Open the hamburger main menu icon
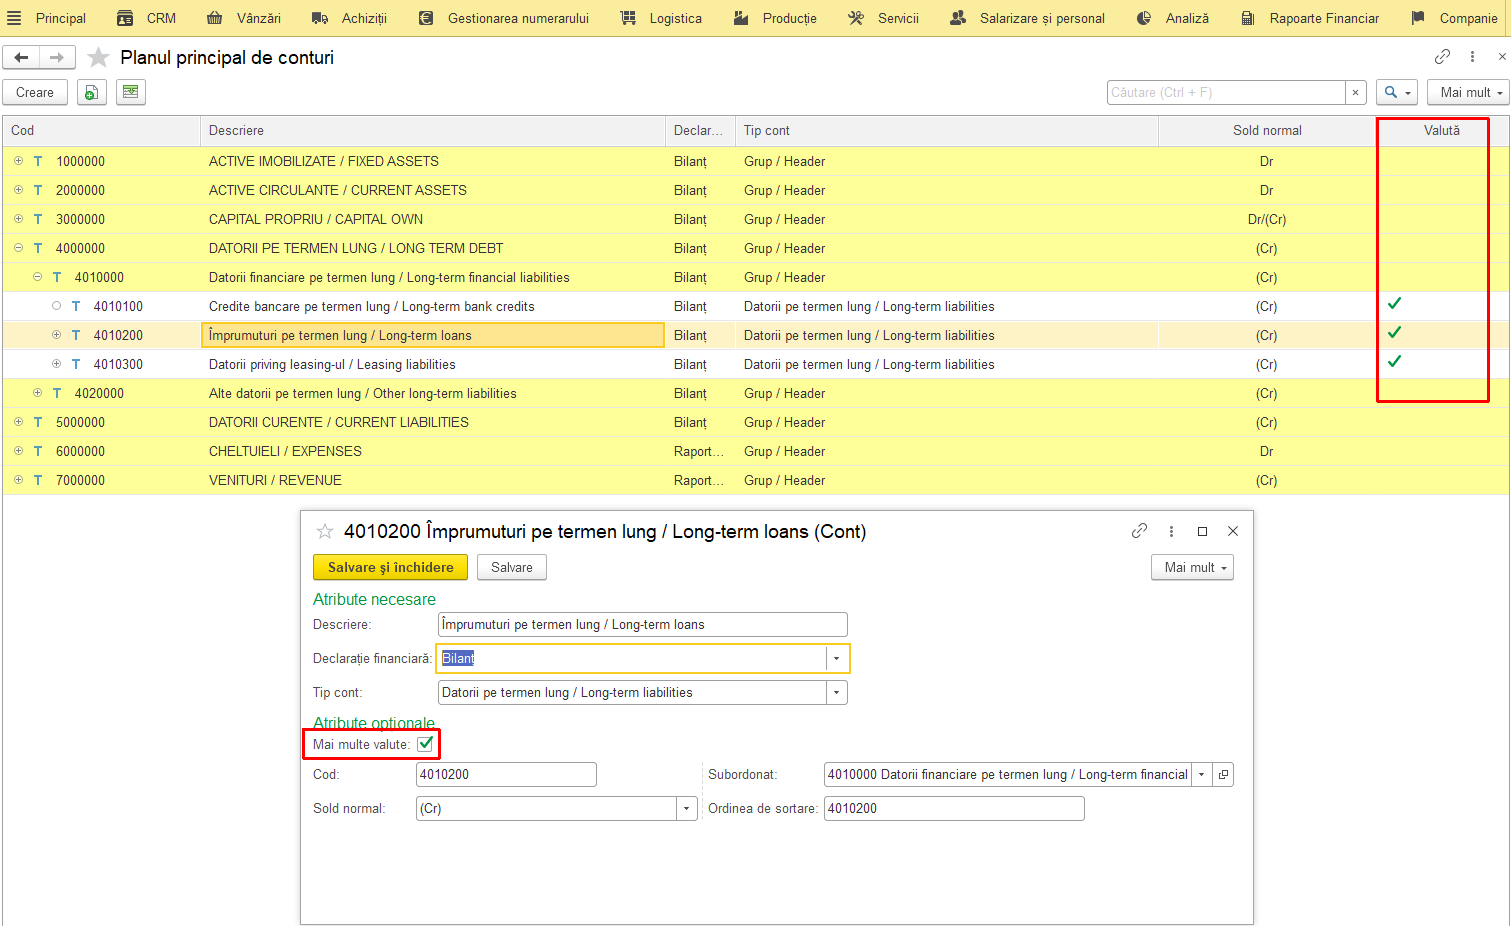 14,18
